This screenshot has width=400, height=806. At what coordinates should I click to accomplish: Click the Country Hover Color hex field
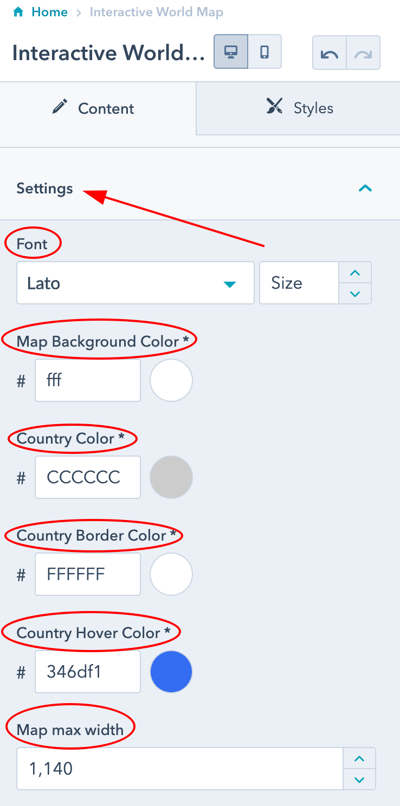click(87, 671)
